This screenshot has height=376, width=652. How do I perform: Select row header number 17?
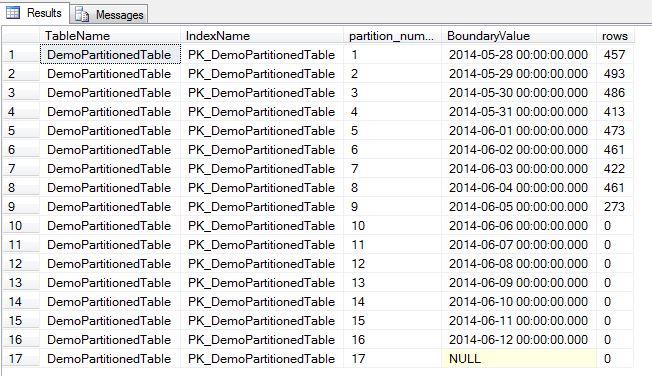tap(21, 359)
